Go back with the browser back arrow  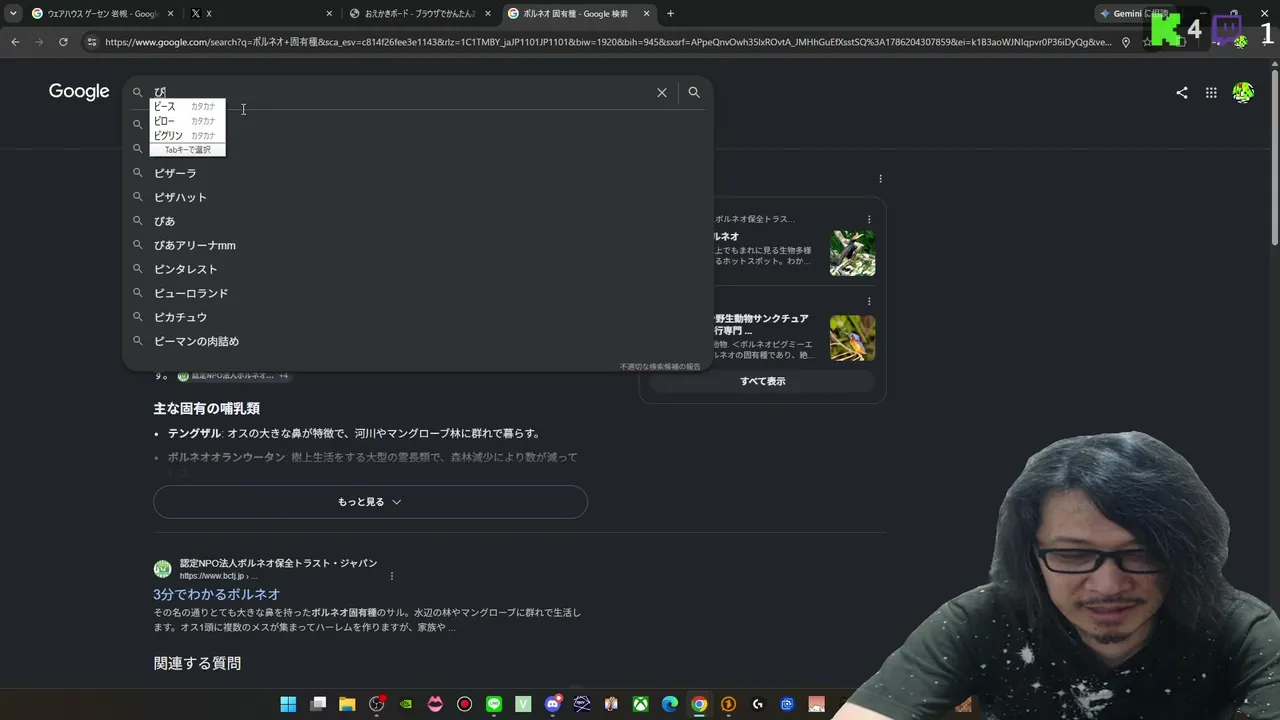(15, 42)
